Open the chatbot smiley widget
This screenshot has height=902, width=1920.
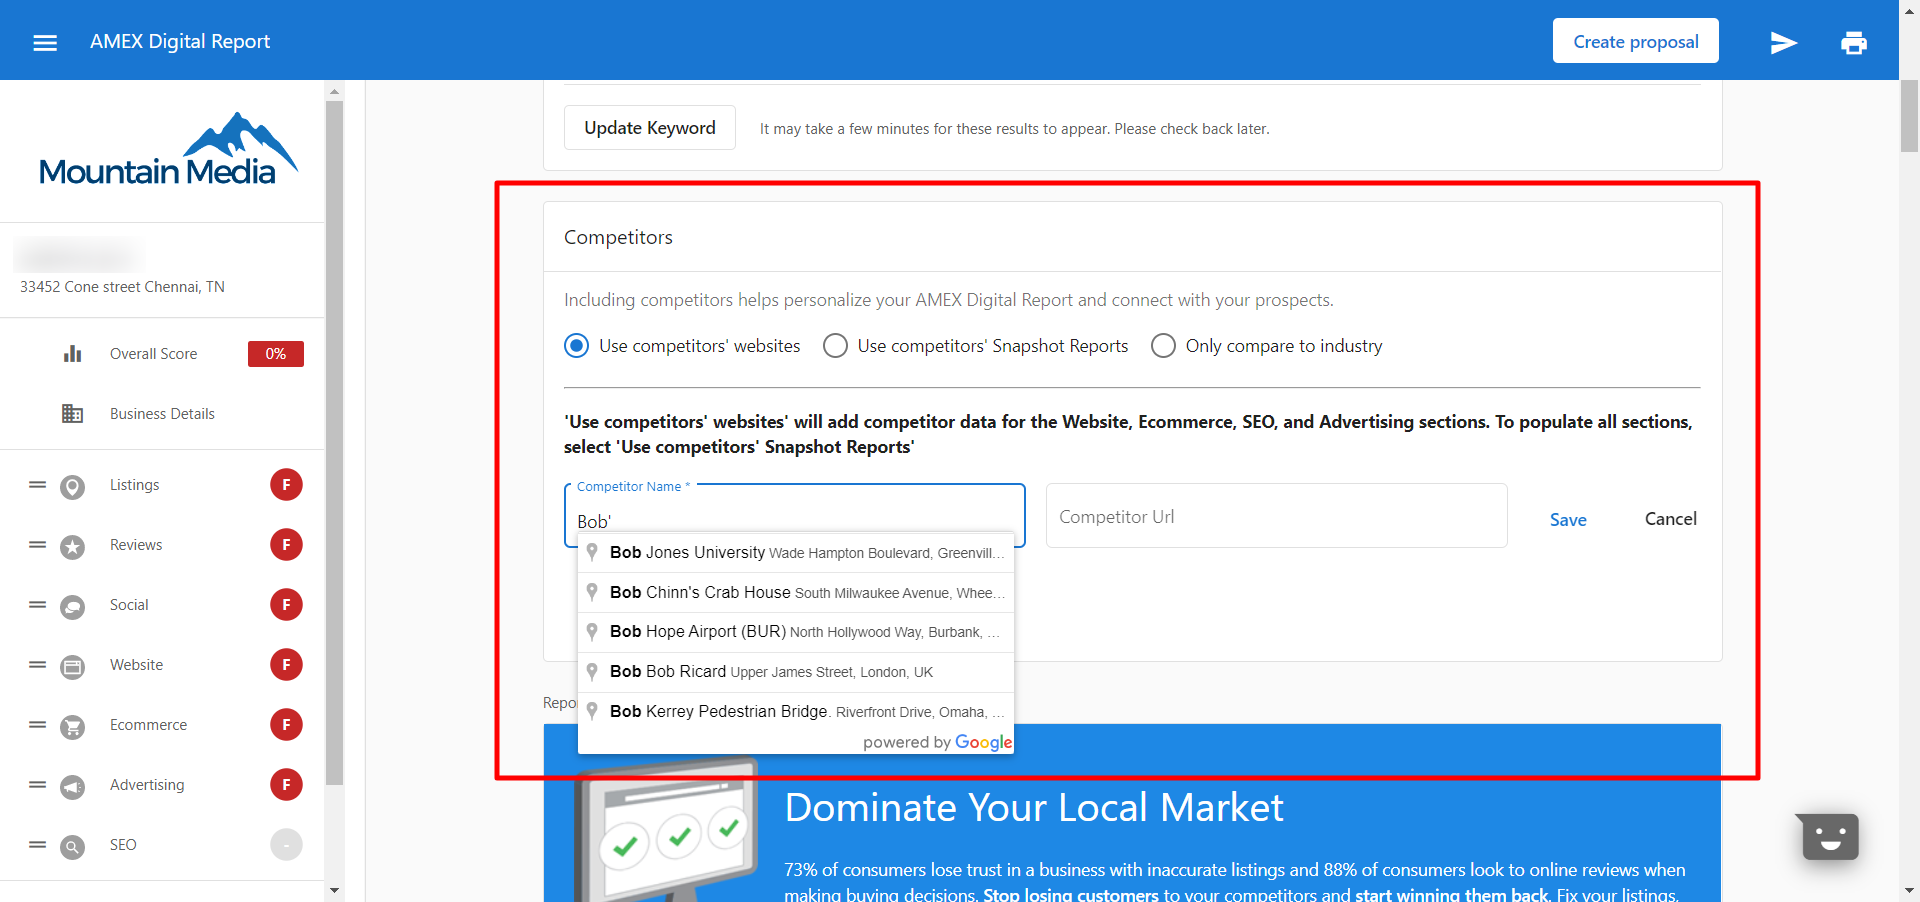pyautogui.click(x=1829, y=836)
